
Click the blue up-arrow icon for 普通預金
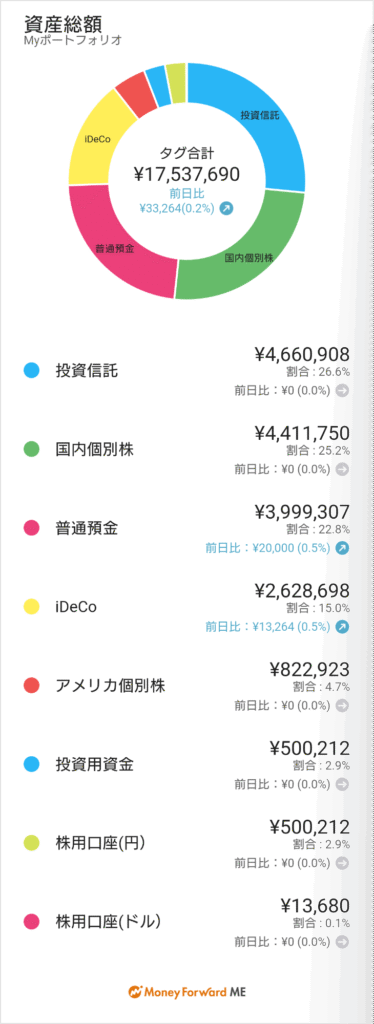[x=342, y=547]
